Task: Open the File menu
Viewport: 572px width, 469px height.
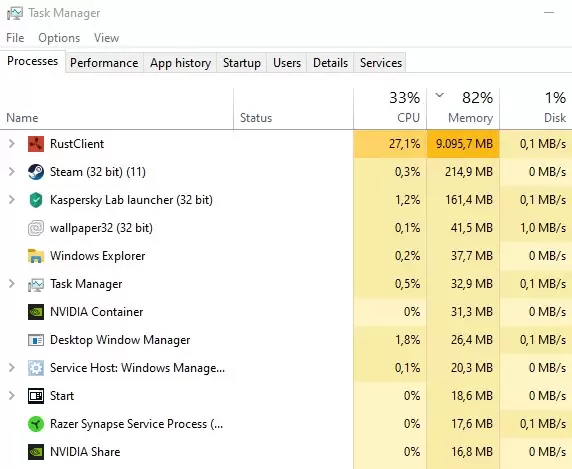Action: [x=15, y=38]
